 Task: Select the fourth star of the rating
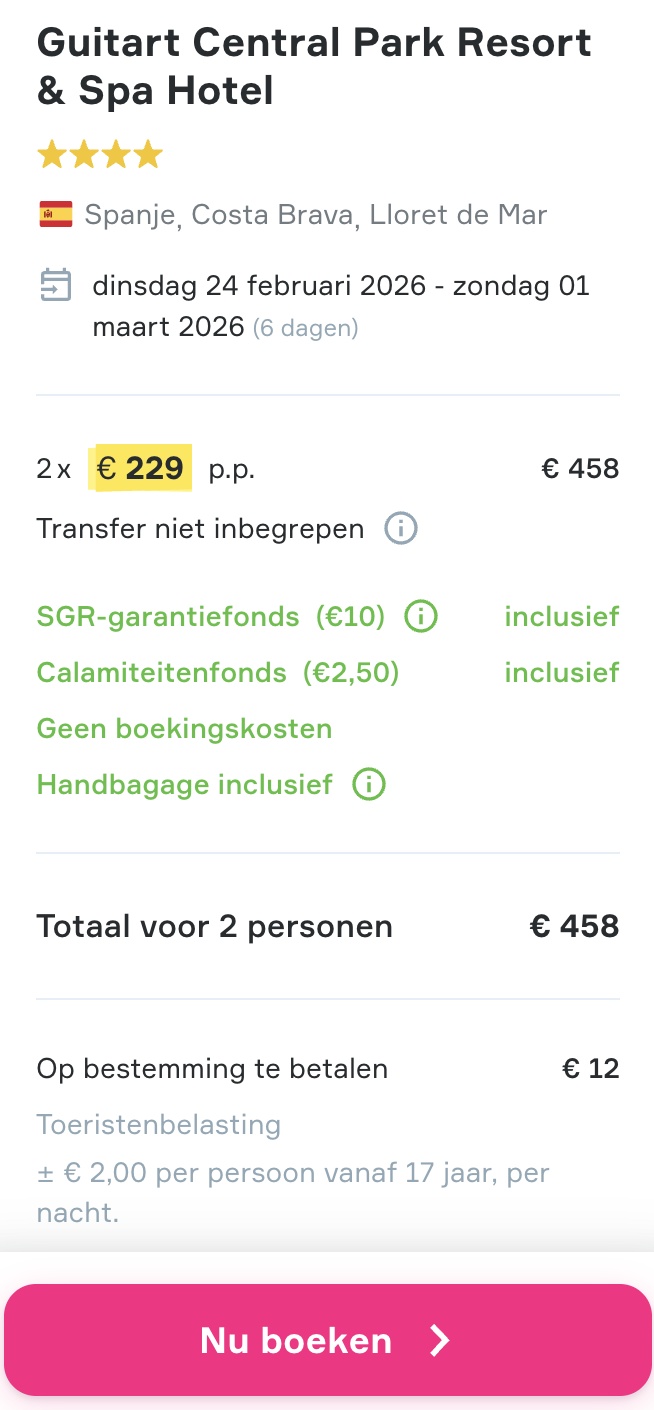pos(148,153)
